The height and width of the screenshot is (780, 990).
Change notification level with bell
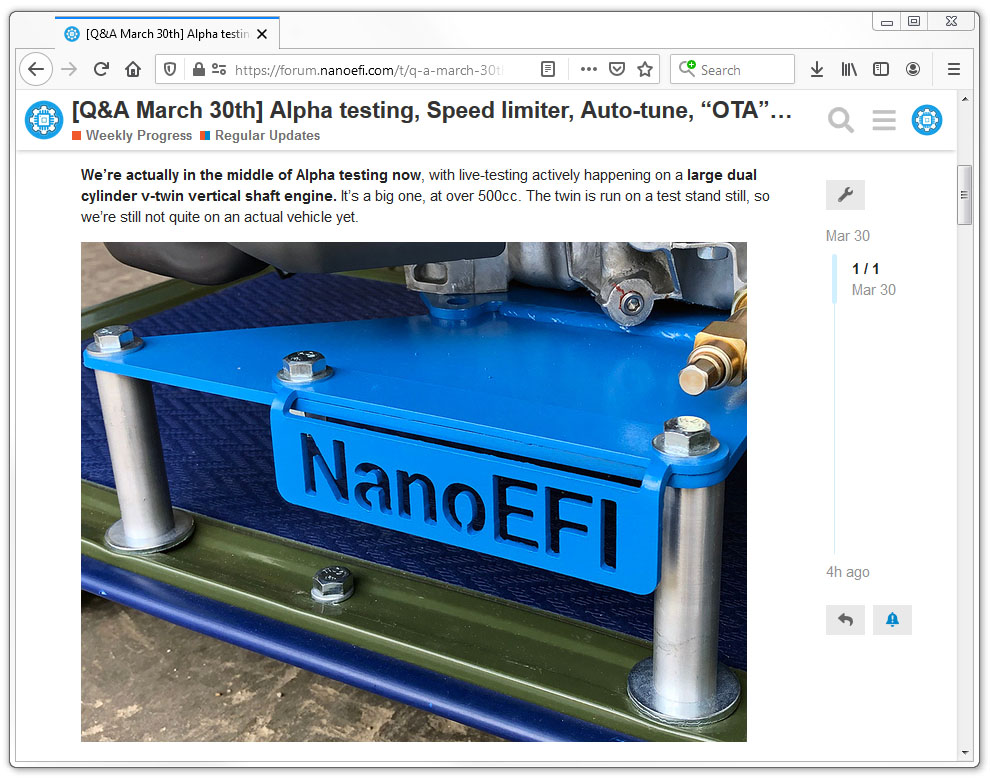pyautogui.click(x=892, y=620)
